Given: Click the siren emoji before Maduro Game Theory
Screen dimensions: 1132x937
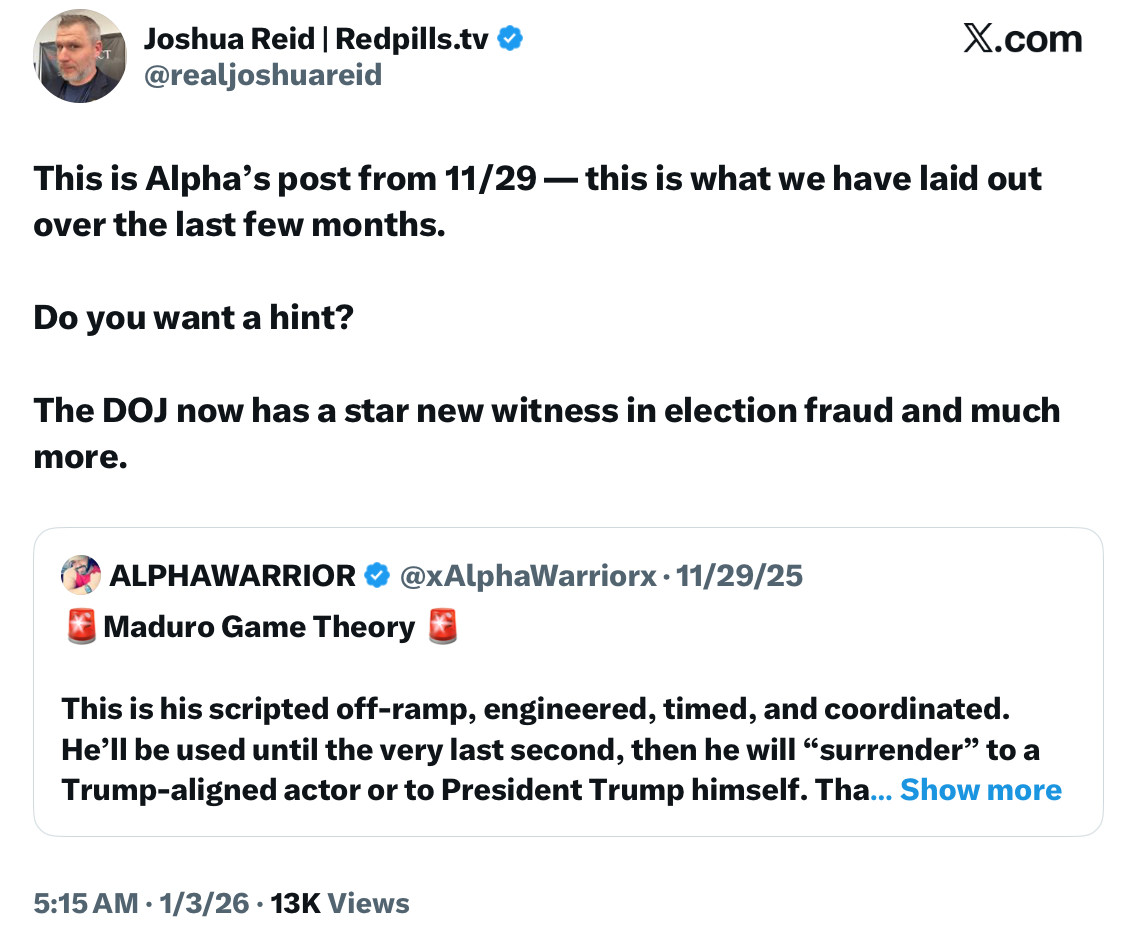Looking at the screenshot, I should coord(81,627).
